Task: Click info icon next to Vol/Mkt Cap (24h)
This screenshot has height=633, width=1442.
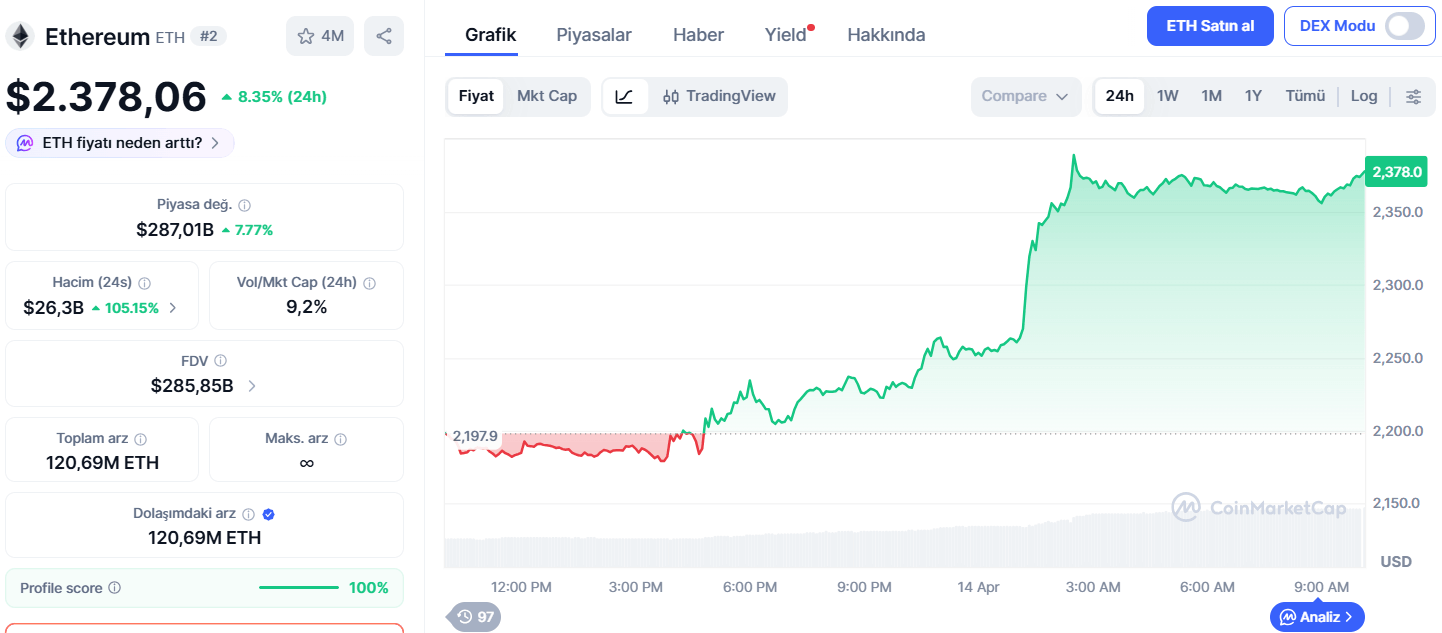Action: (370, 283)
